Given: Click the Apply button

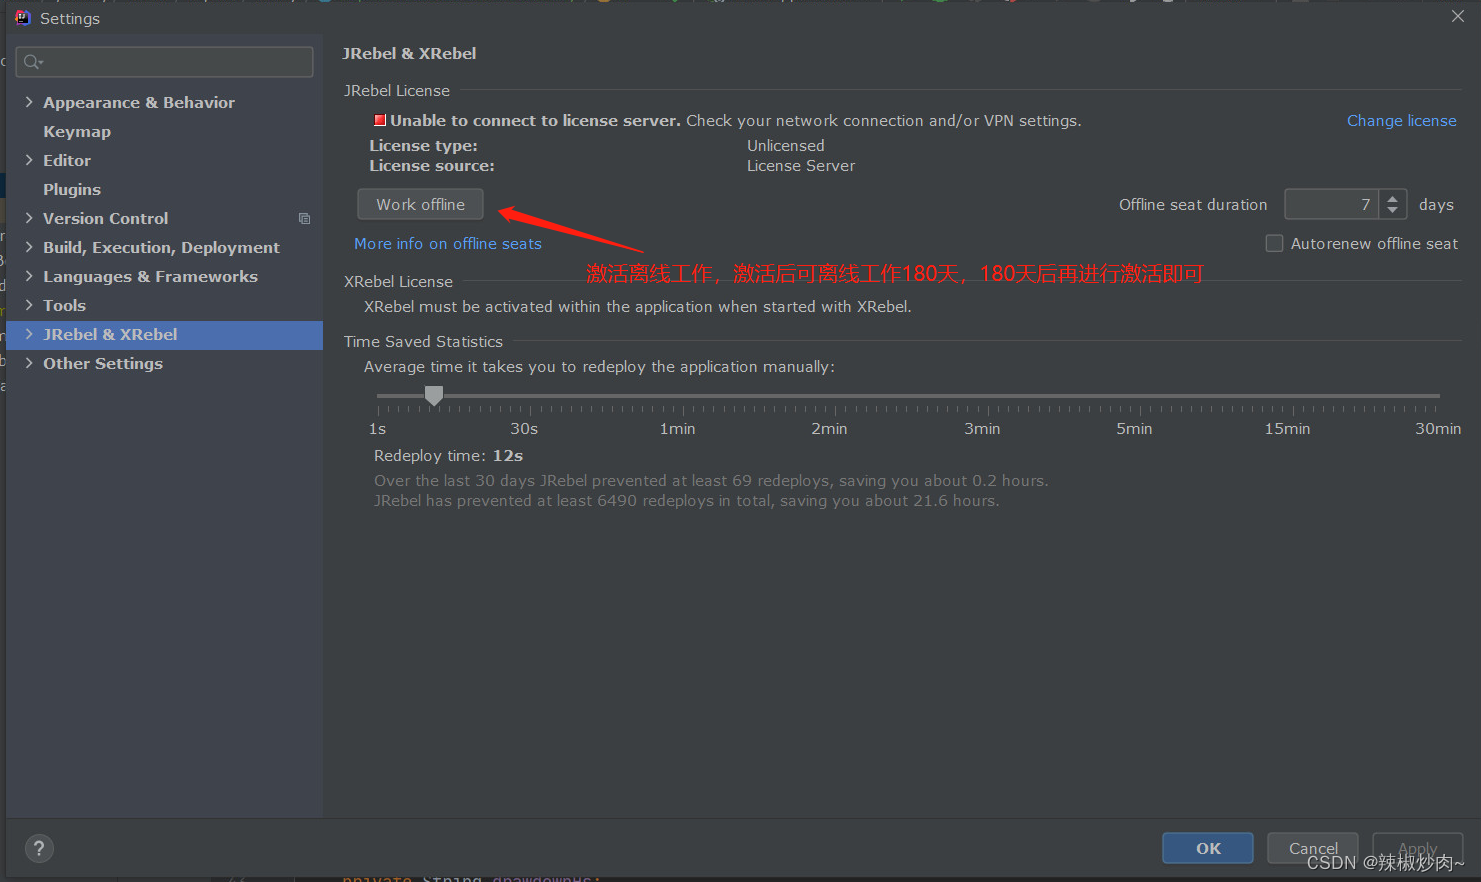Looking at the screenshot, I should (1418, 848).
